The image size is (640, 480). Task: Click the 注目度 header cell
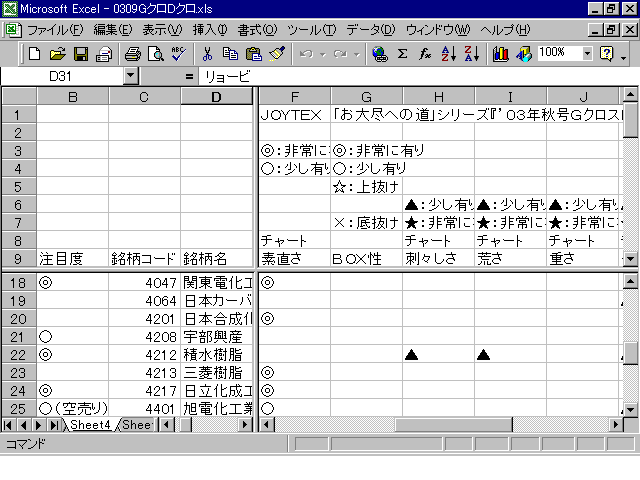73,258
